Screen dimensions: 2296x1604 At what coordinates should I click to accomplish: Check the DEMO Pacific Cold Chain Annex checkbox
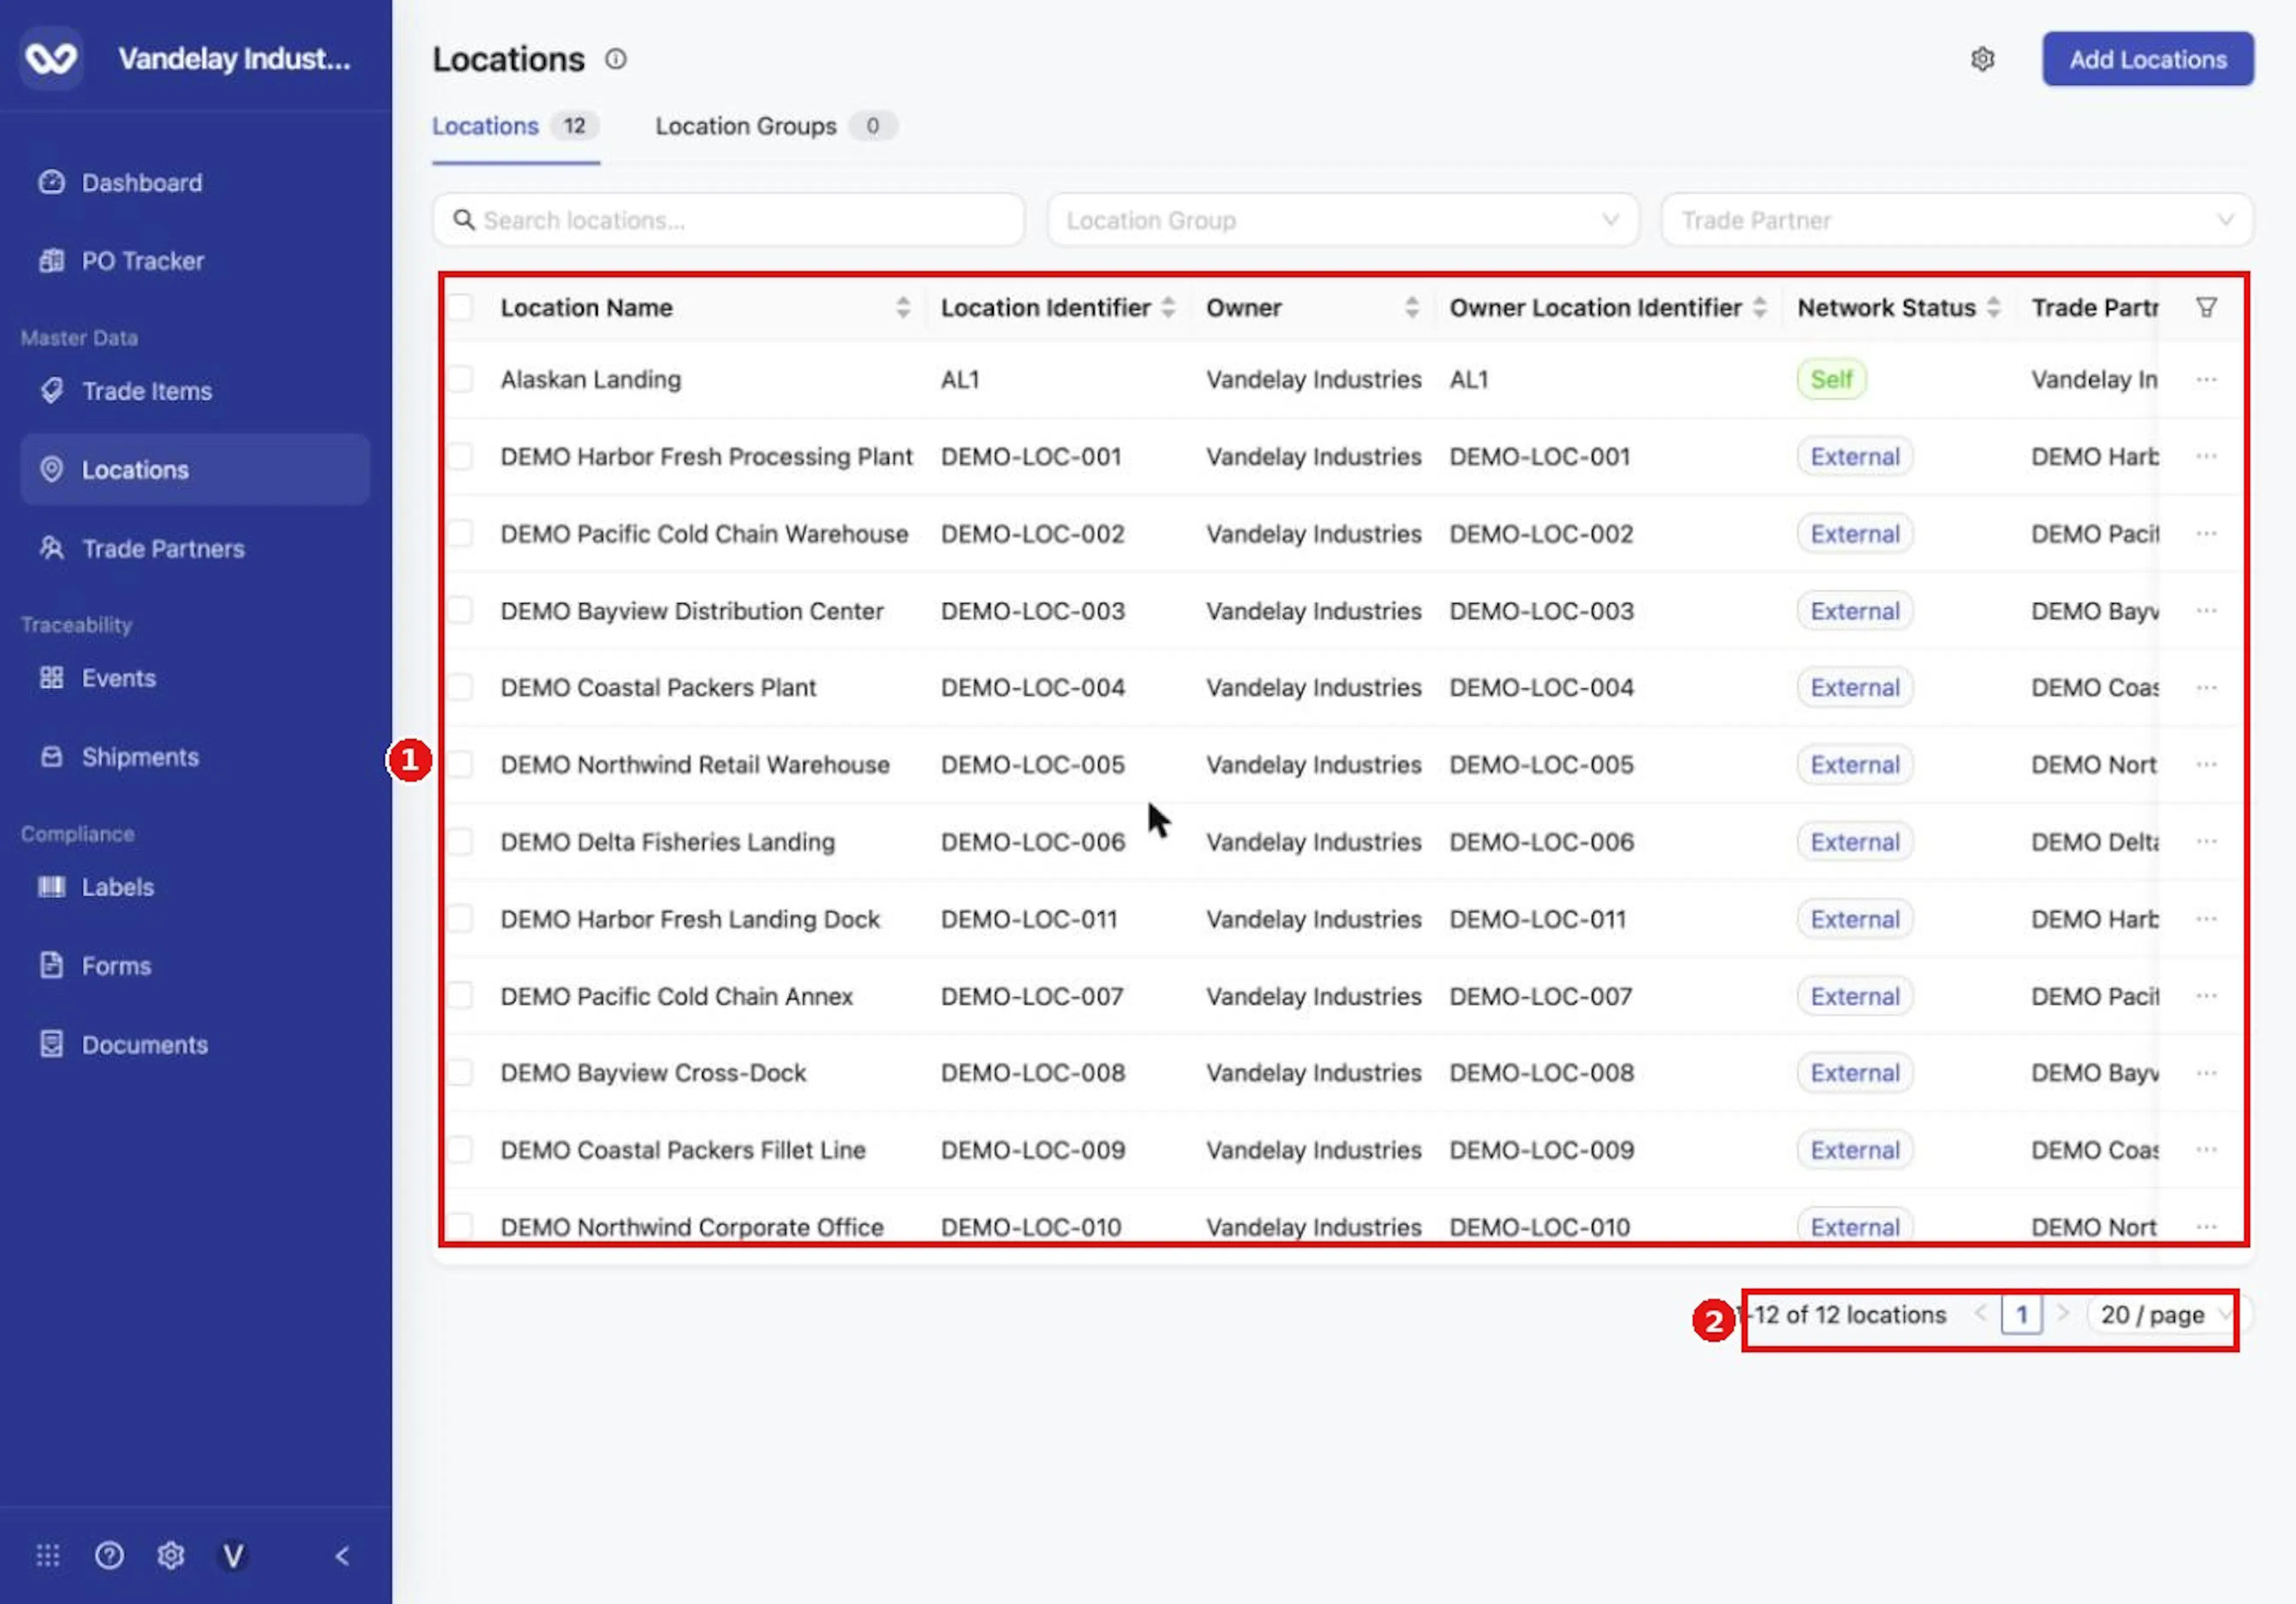click(x=460, y=995)
